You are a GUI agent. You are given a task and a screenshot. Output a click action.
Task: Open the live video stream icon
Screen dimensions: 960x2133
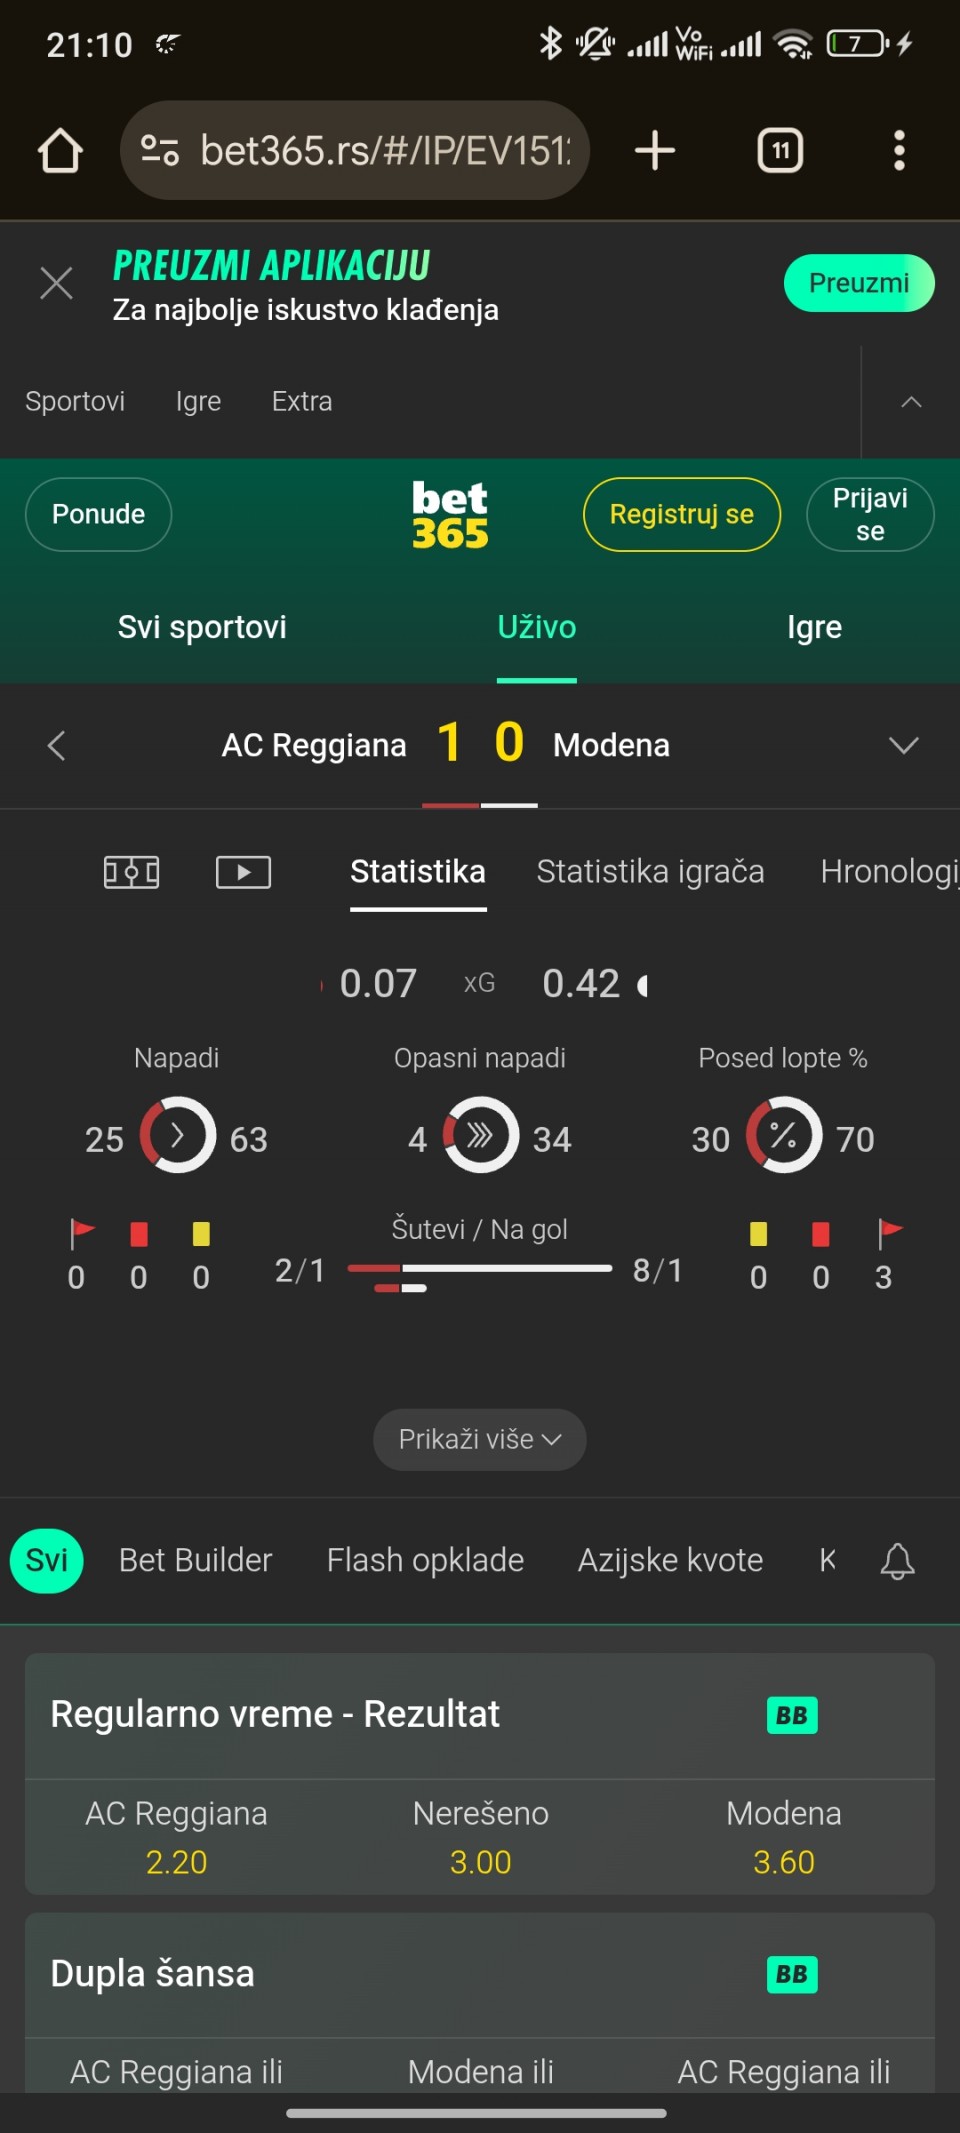point(243,872)
